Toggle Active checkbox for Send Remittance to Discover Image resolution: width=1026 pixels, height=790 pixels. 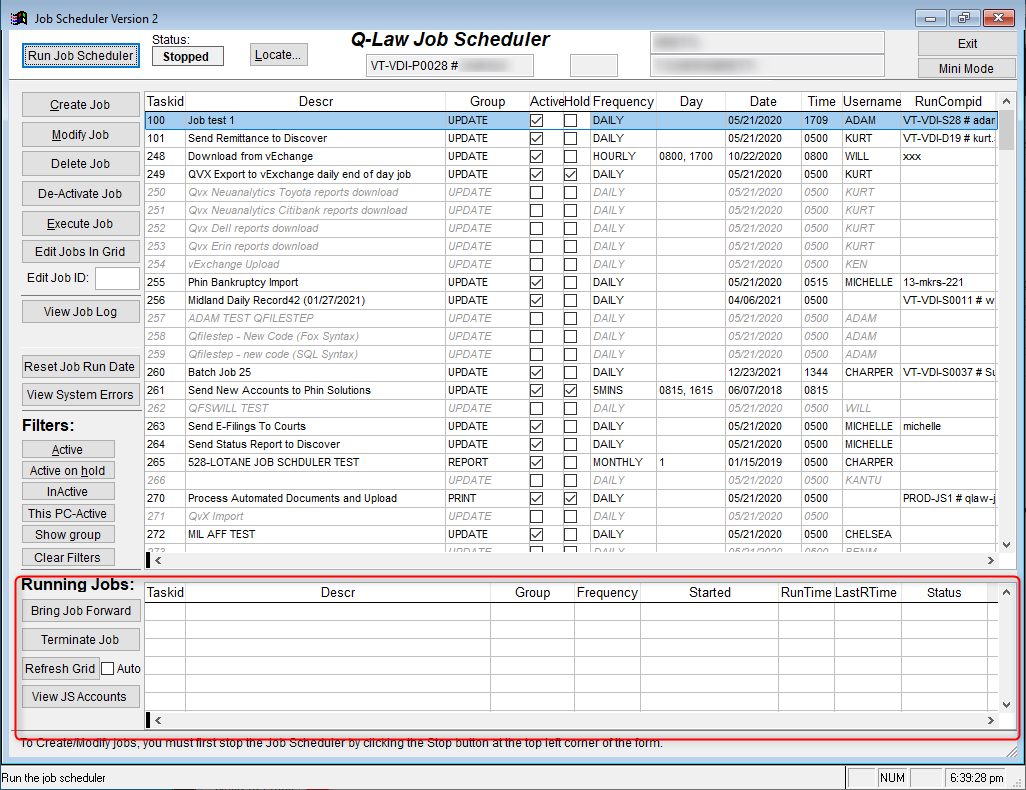[x=537, y=139]
